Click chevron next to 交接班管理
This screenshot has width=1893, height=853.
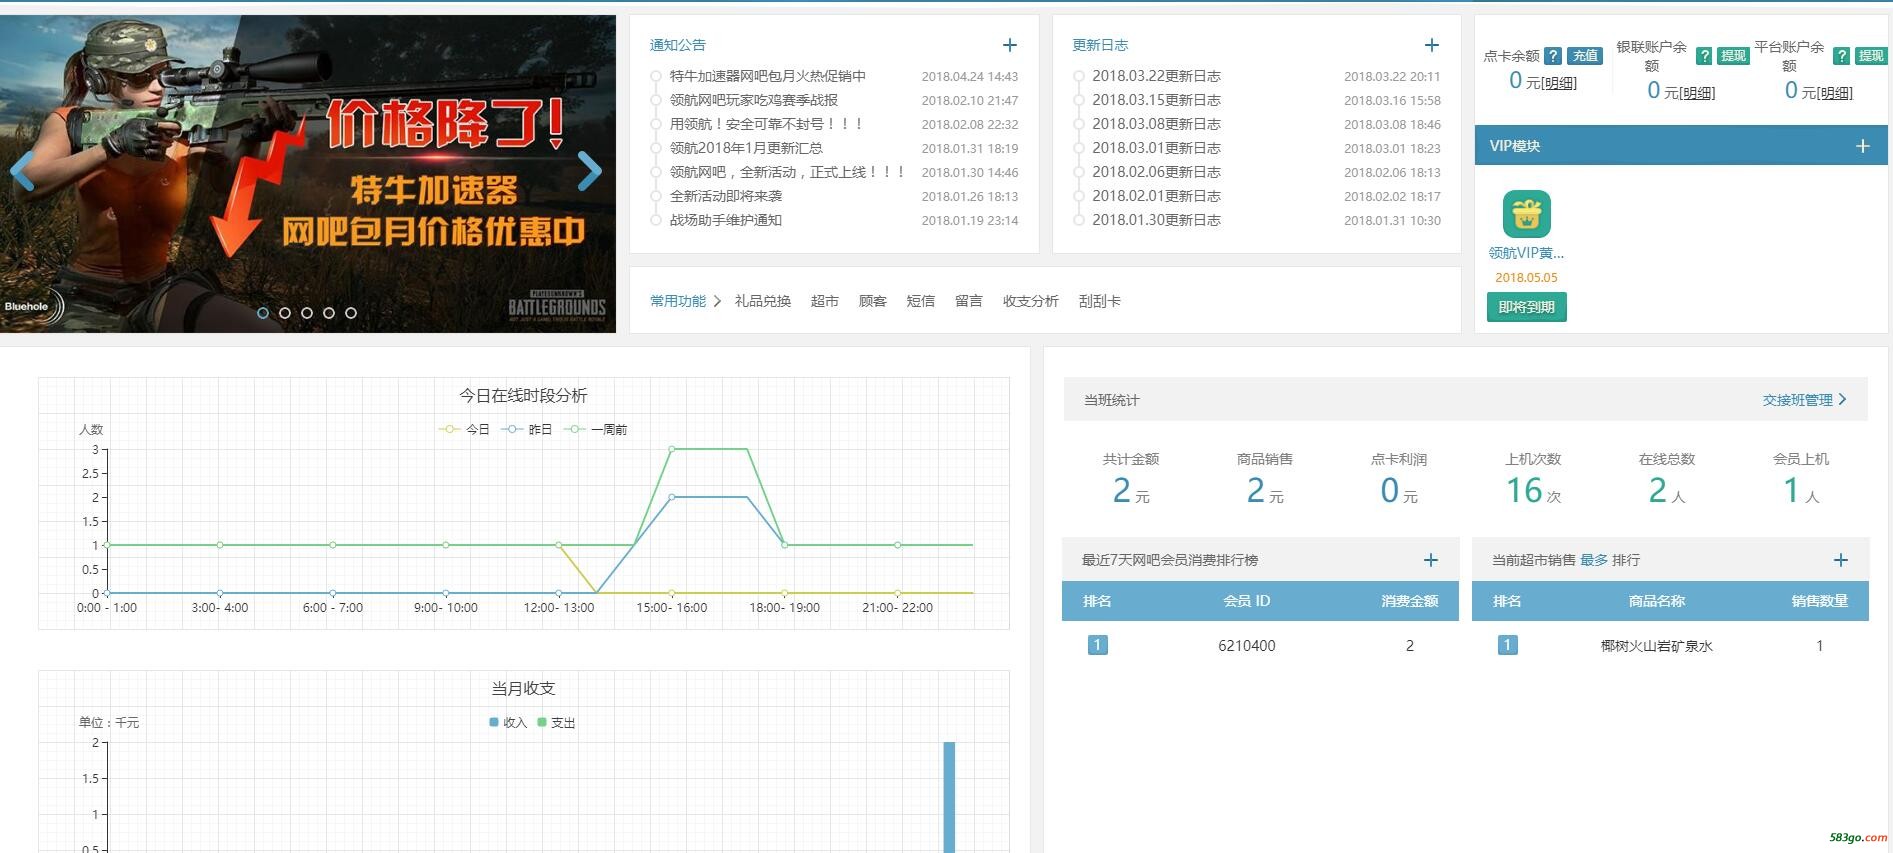(1842, 399)
